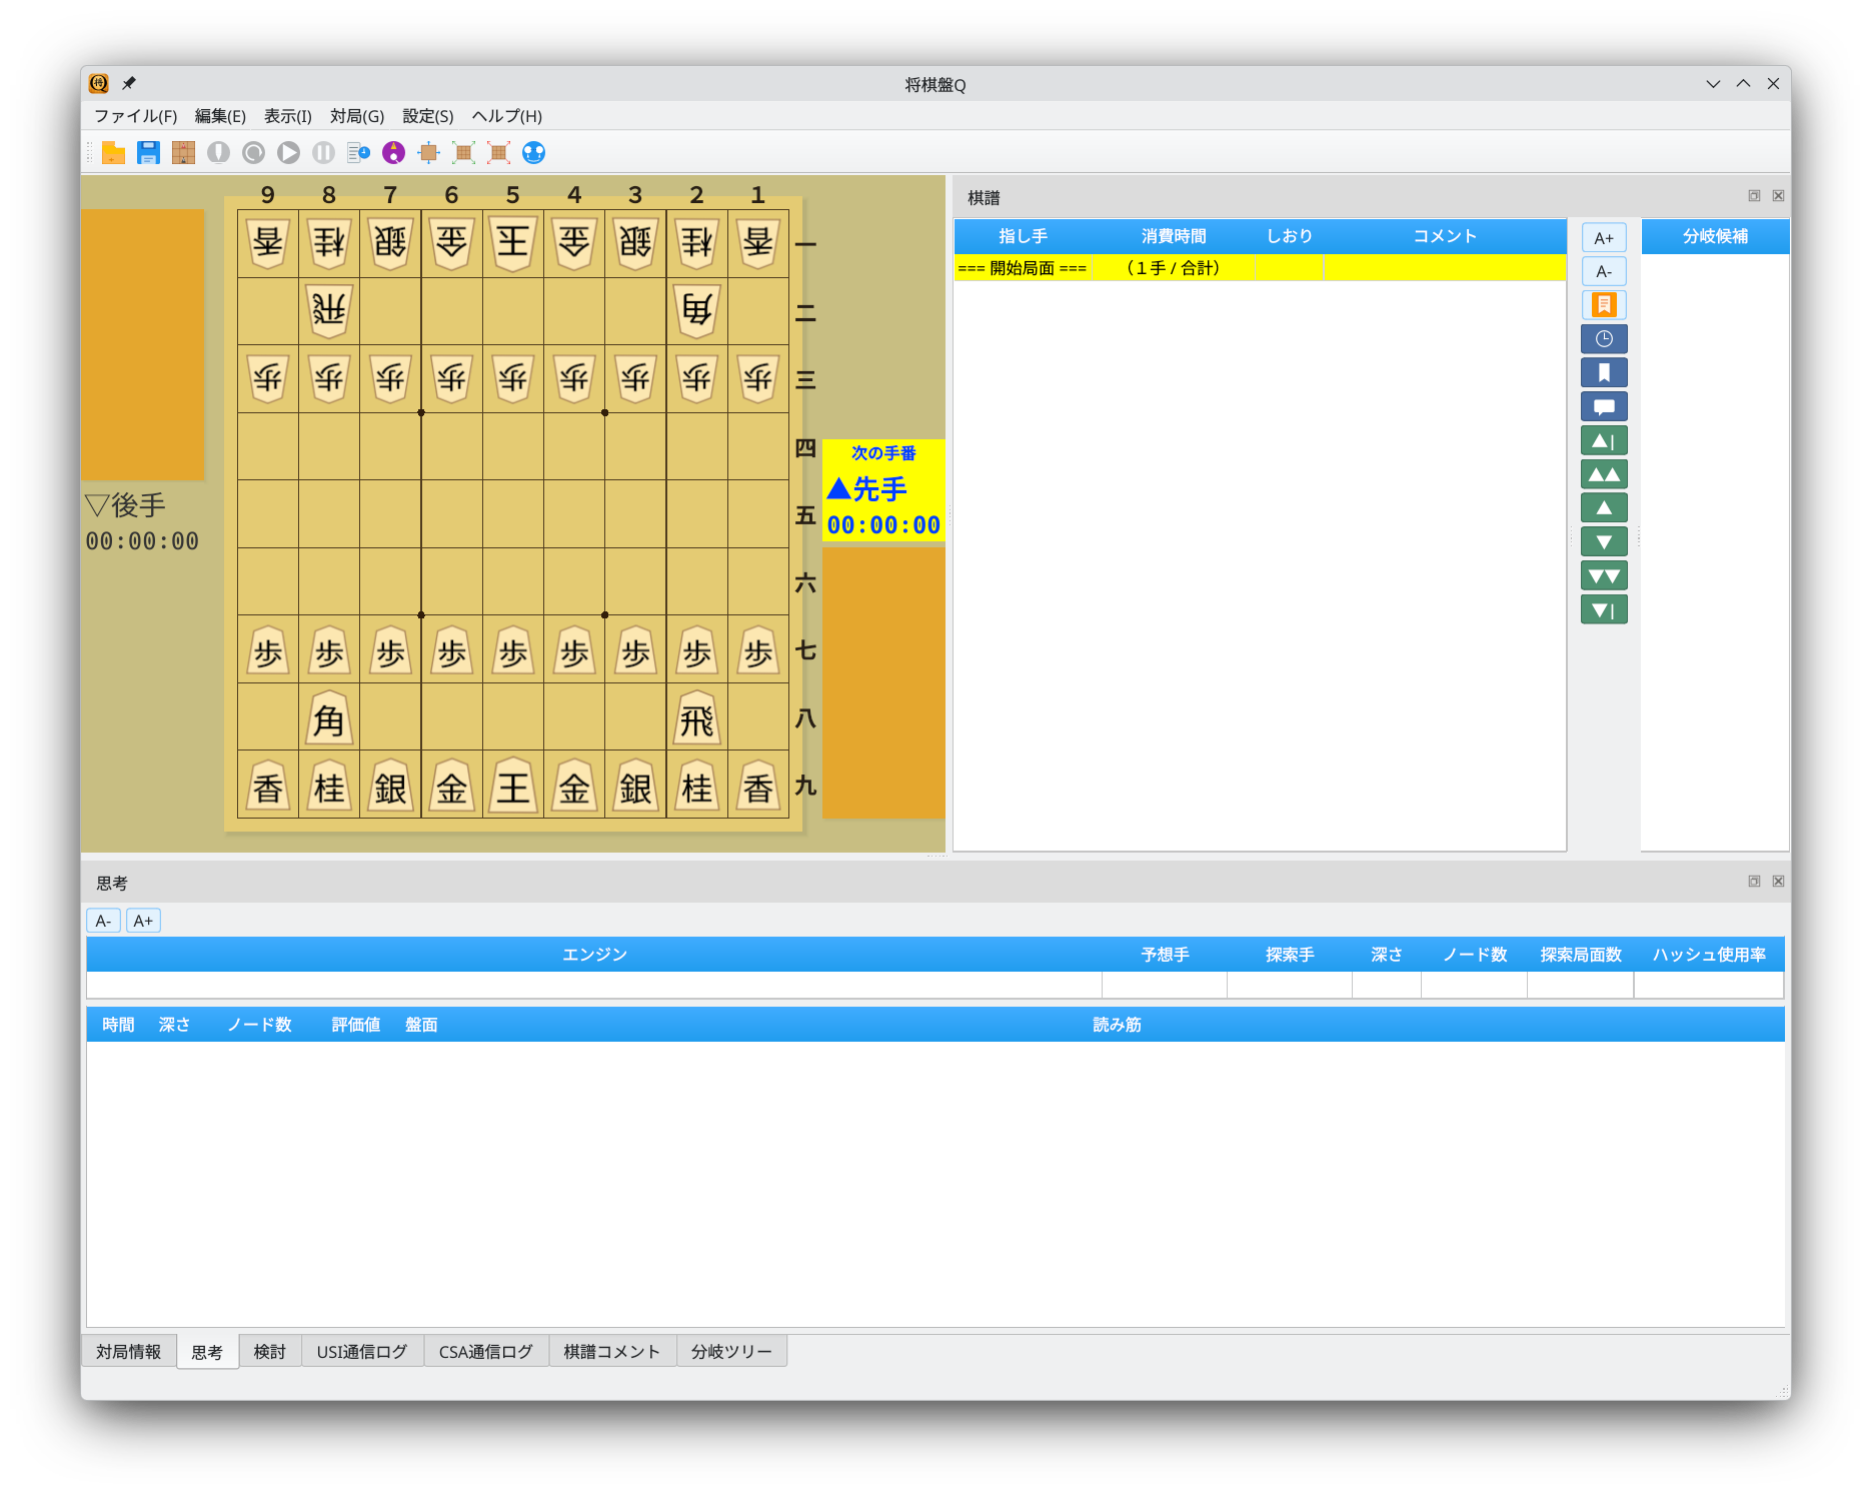Toggle the white bookmark column button
The width and height of the screenshot is (1872, 1496).
(x=1603, y=373)
